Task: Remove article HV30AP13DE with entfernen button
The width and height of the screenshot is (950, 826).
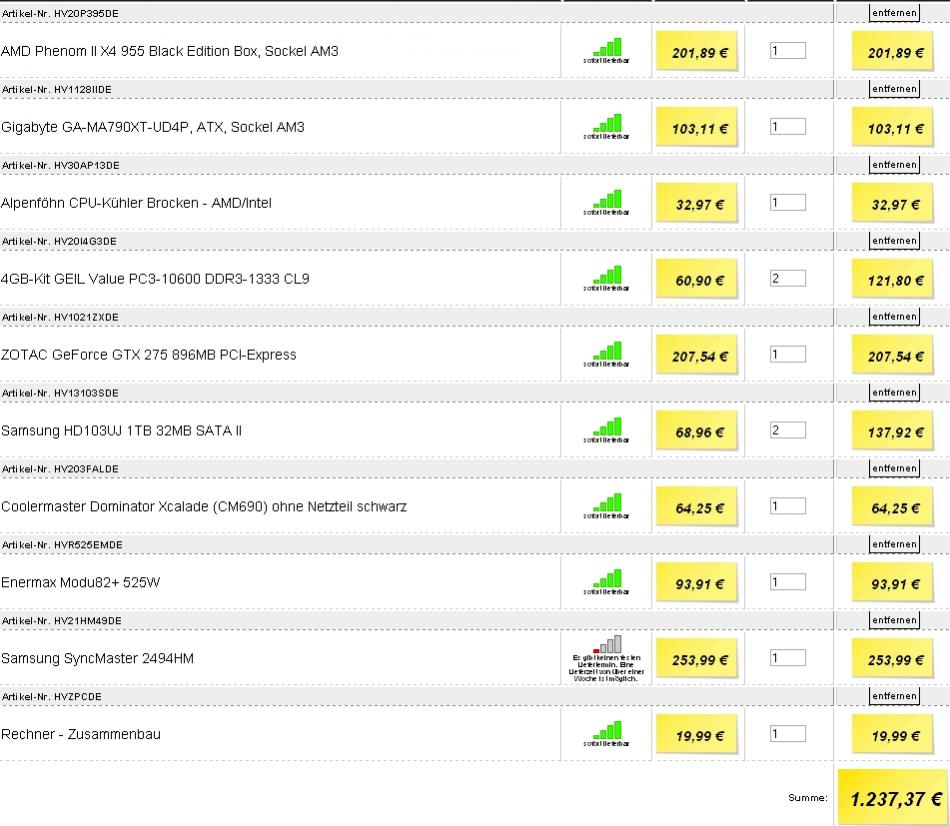Action: pos(894,164)
